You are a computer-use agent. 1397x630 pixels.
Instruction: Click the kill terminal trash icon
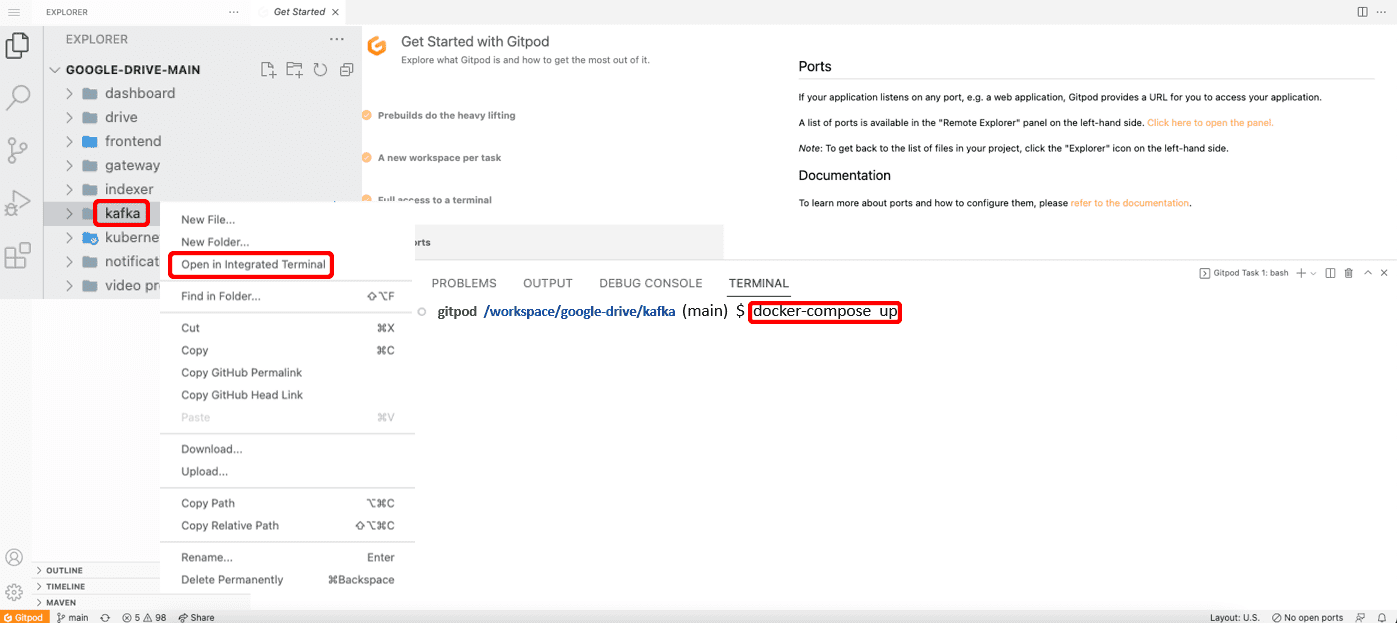point(1348,273)
